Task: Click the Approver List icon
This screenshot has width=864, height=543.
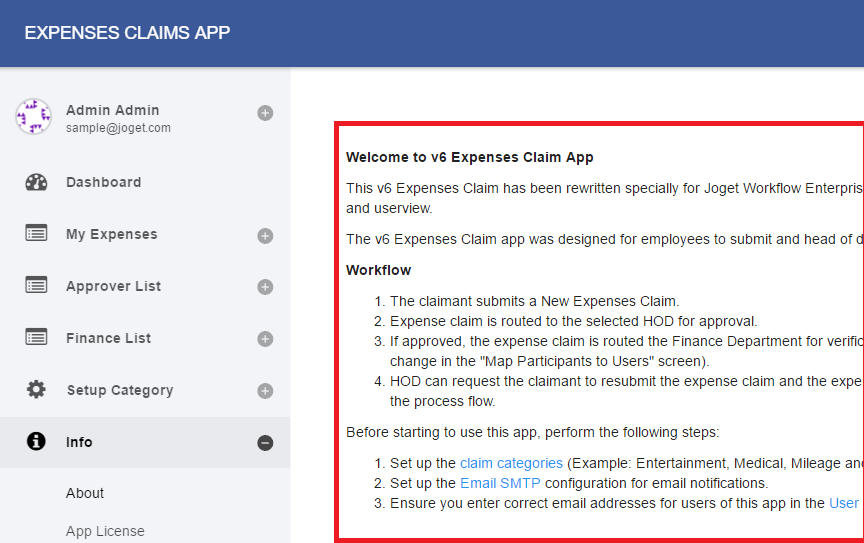Action: (36, 286)
